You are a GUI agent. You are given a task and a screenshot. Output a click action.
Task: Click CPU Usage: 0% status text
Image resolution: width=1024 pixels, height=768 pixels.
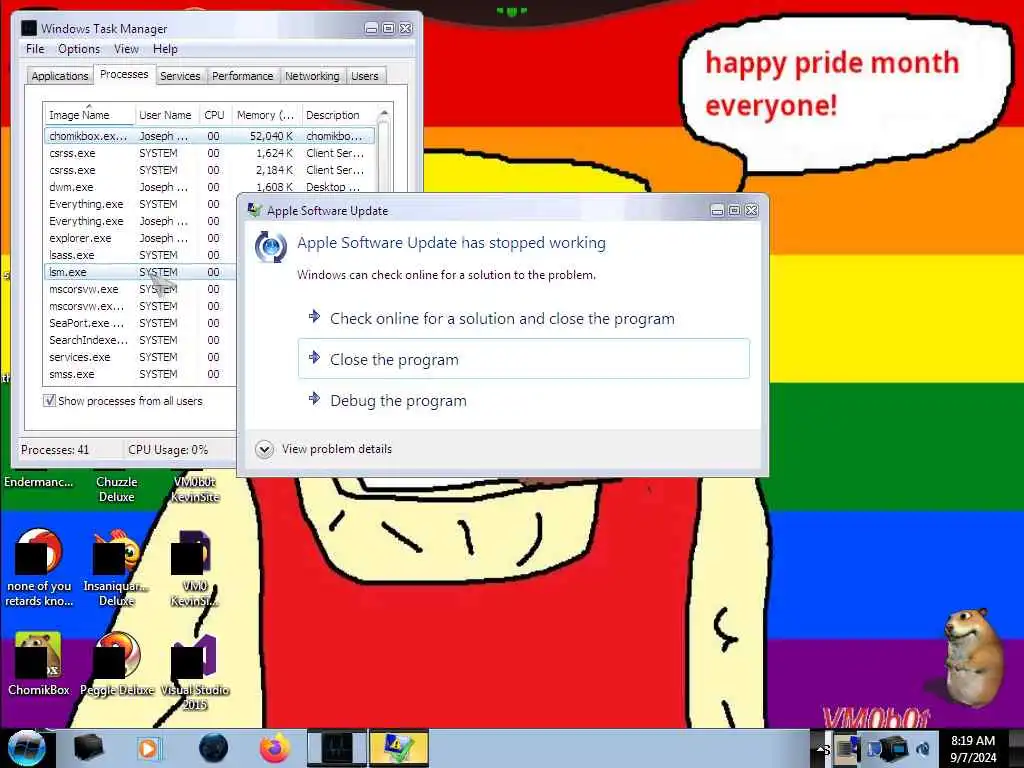(x=168, y=450)
